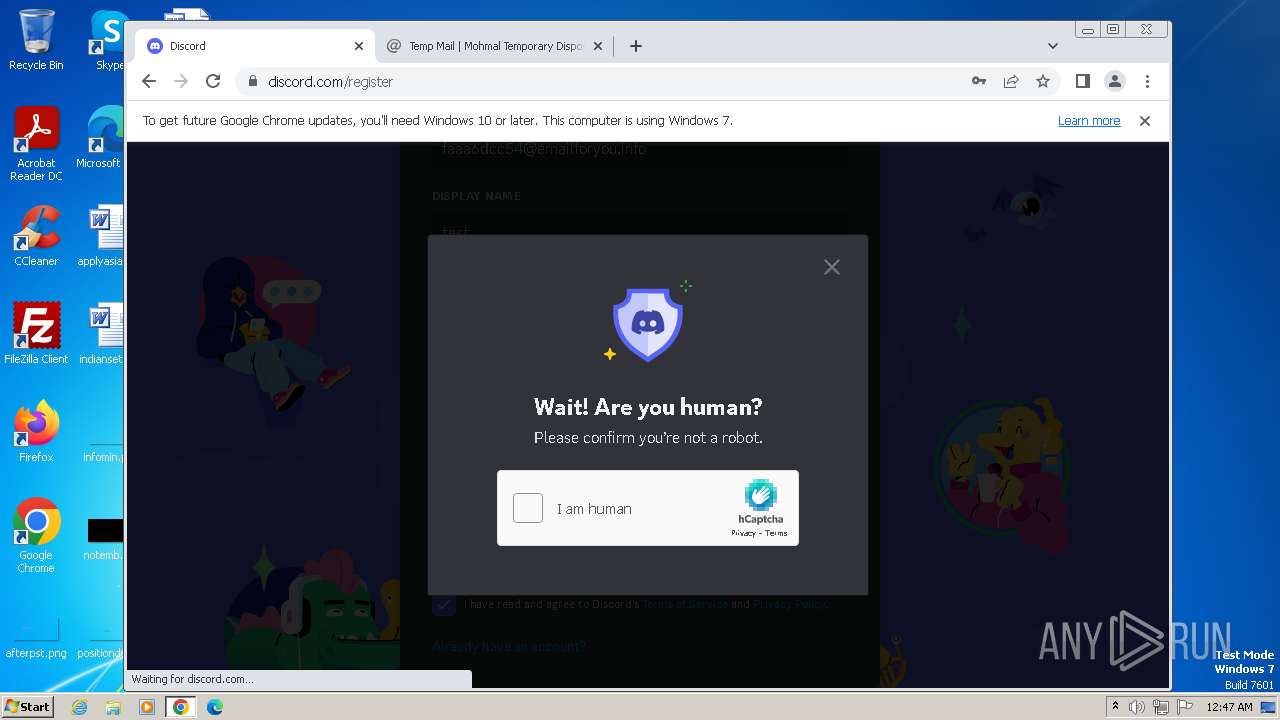
Task: Check the "I am human" hCaptcha box
Action: (528, 508)
